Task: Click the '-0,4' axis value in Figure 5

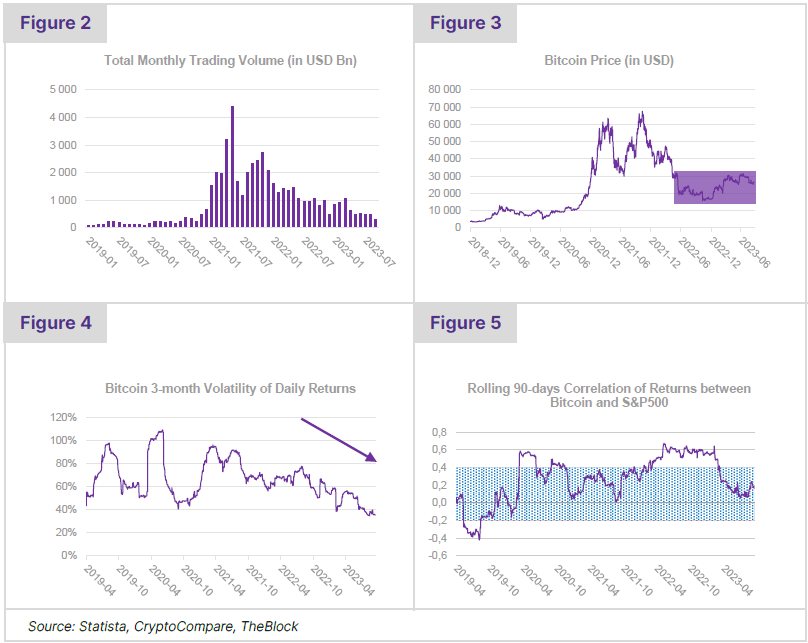Action: (x=438, y=538)
